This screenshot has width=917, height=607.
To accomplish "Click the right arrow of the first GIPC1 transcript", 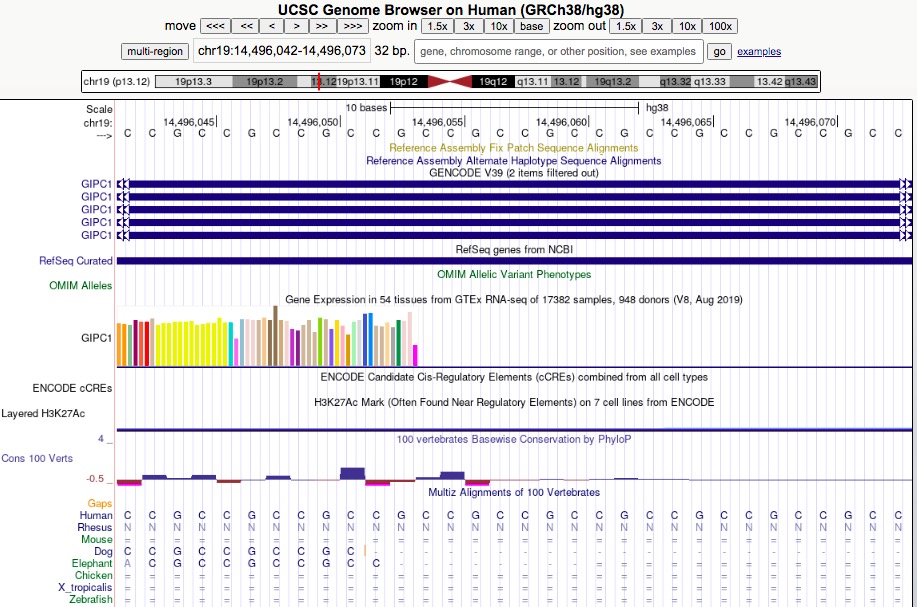I will click(906, 184).
